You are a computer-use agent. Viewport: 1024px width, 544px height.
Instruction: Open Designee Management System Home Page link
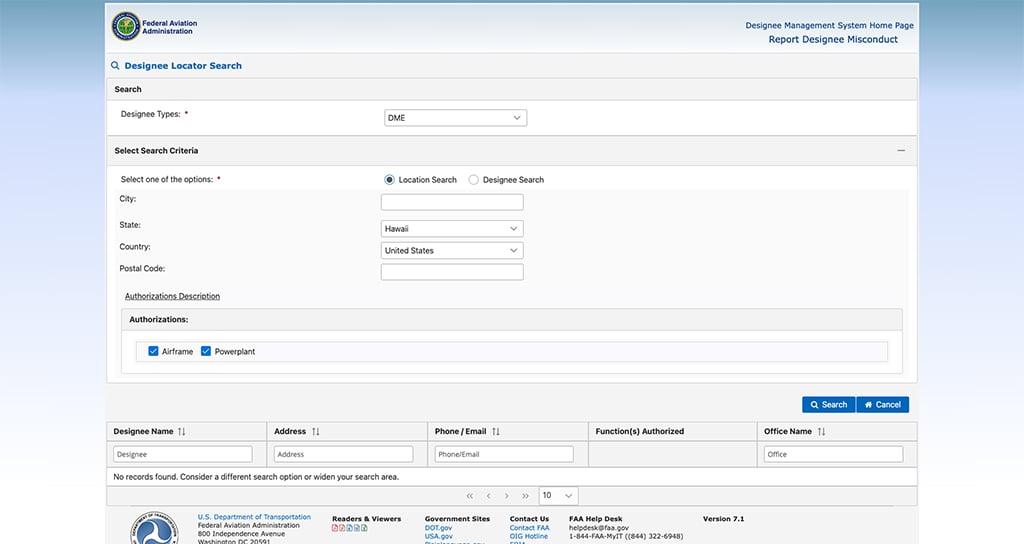pyautogui.click(x=829, y=25)
